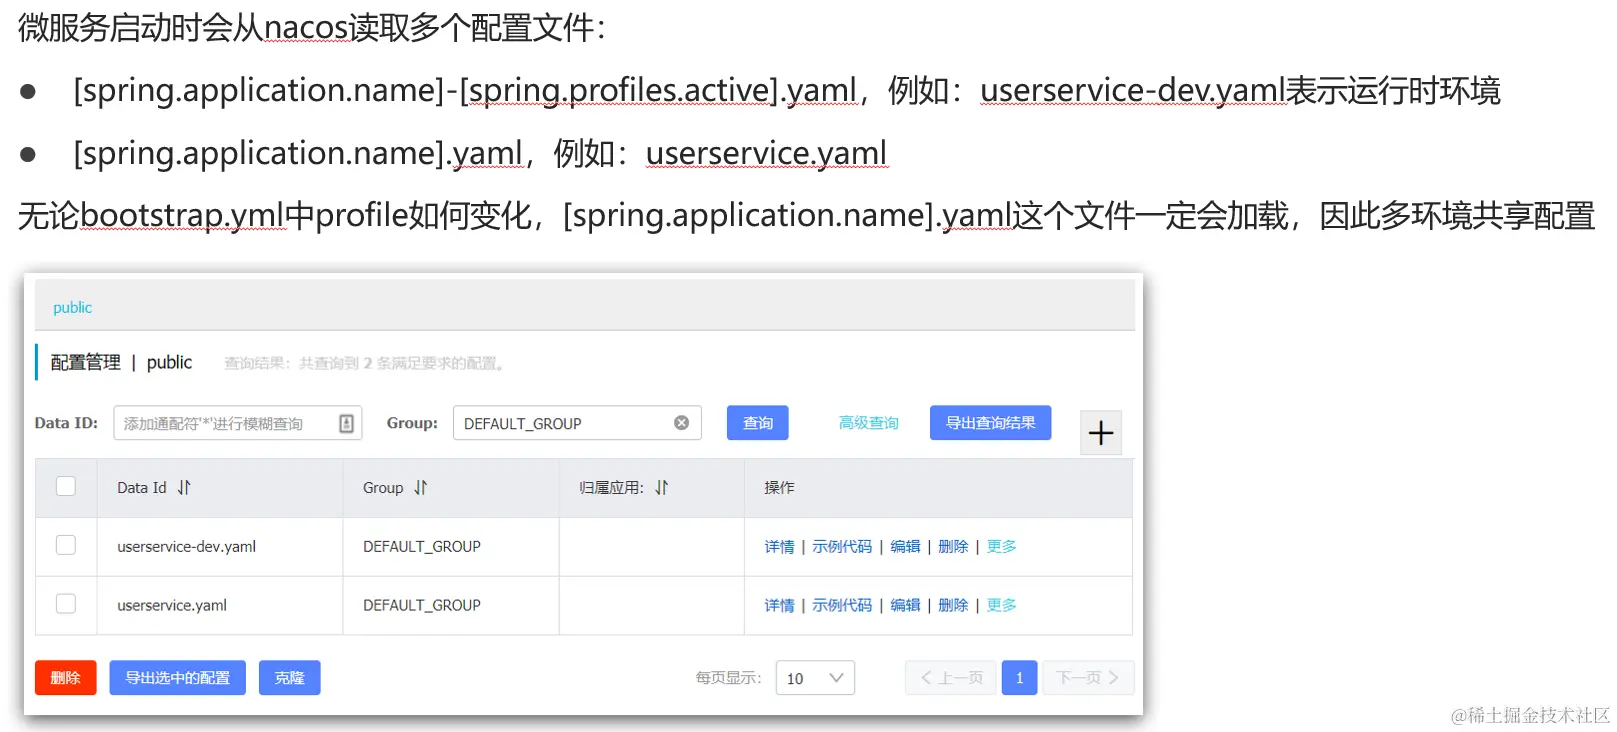The width and height of the screenshot is (1617, 732).
Task: Select the public namespace tab
Action: tap(72, 308)
